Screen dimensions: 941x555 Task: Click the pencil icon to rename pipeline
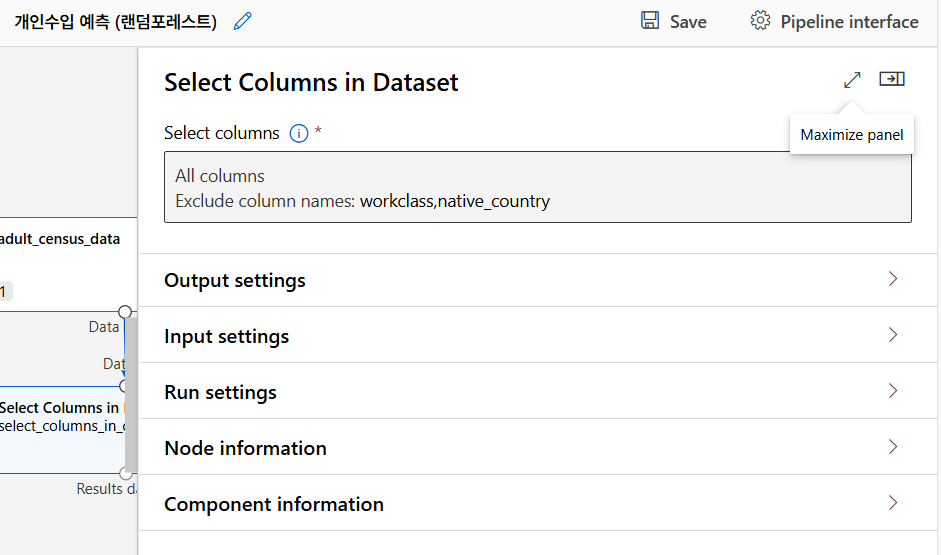pos(242,21)
